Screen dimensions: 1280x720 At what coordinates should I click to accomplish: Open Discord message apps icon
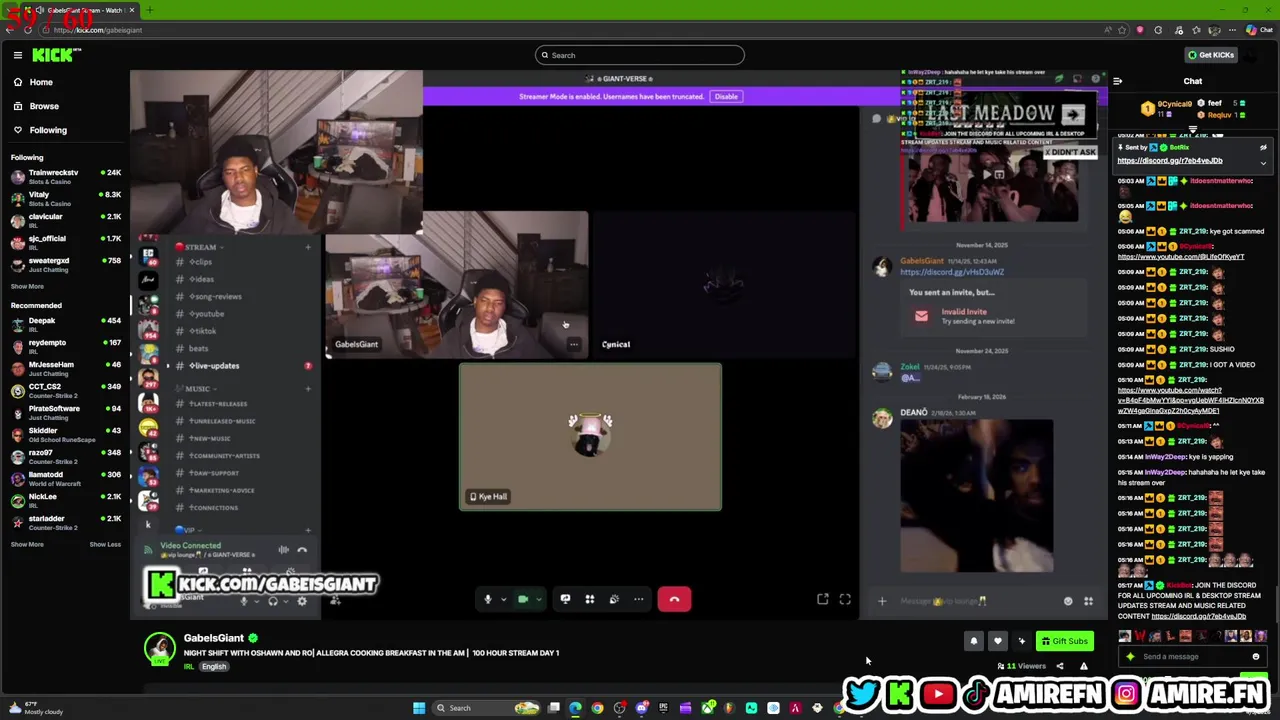(1088, 601)
